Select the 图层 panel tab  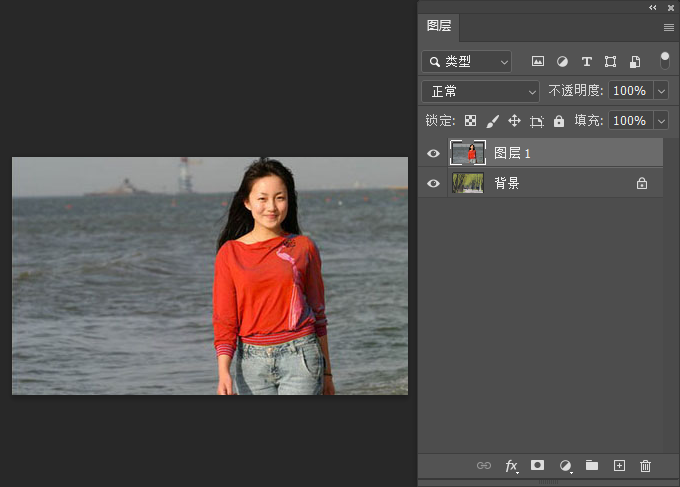(439, 27)
